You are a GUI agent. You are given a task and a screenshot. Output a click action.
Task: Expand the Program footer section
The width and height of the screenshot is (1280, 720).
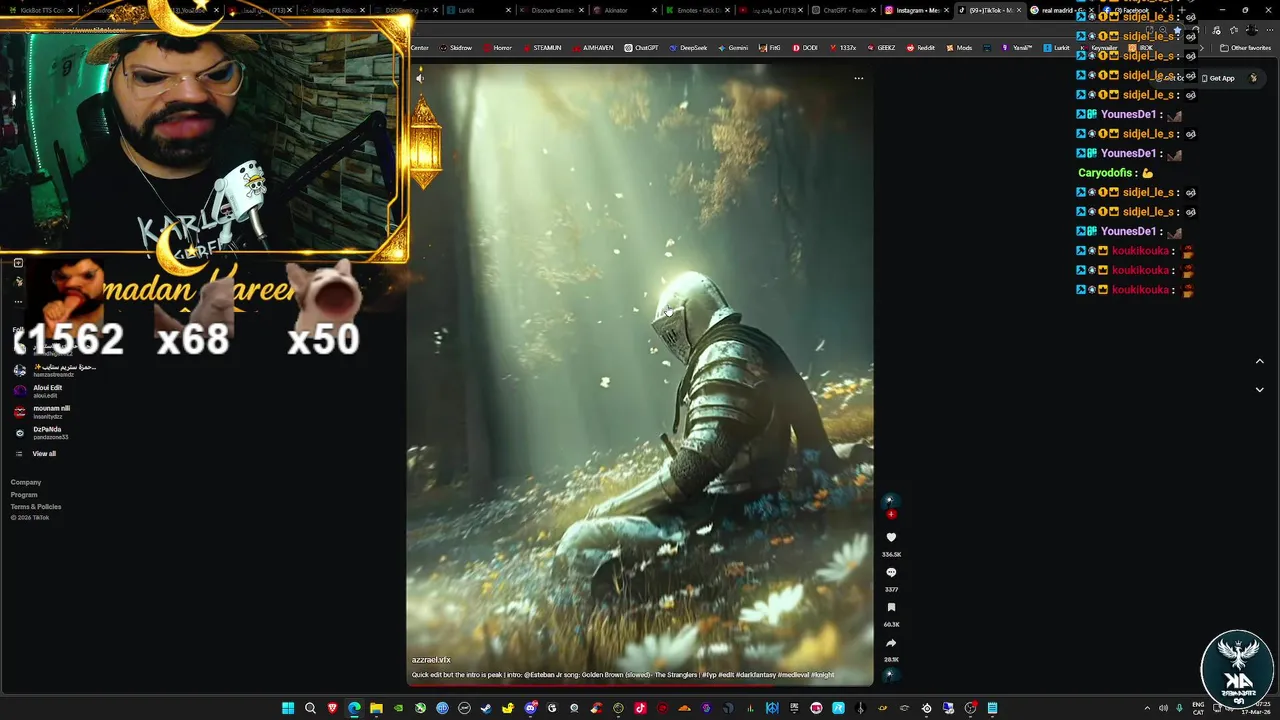(x=24, y=494)
